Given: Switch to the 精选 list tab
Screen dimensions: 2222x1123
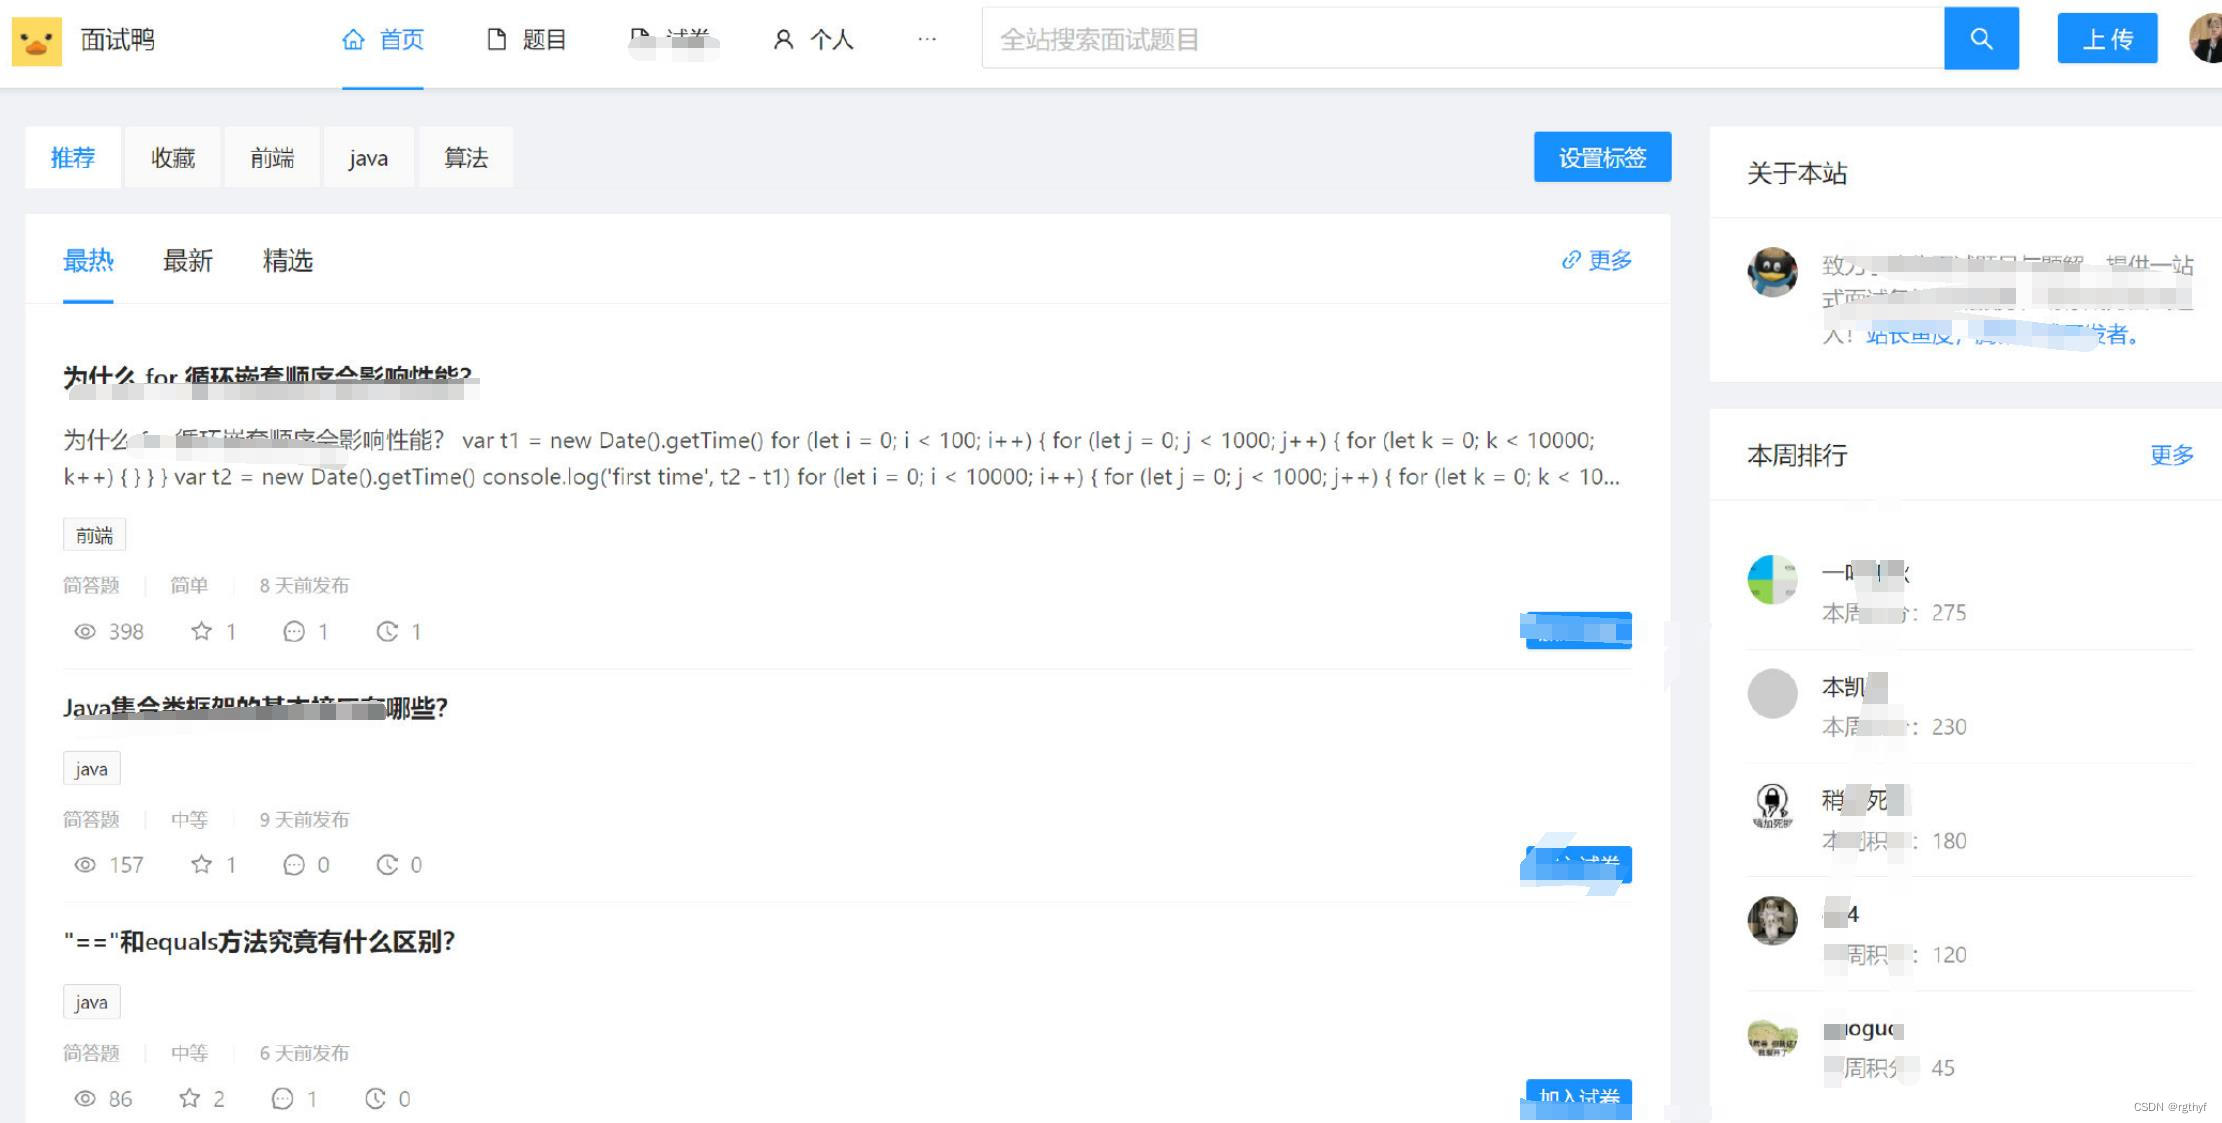Looking at the screenshot, I should tap(288, 261).
